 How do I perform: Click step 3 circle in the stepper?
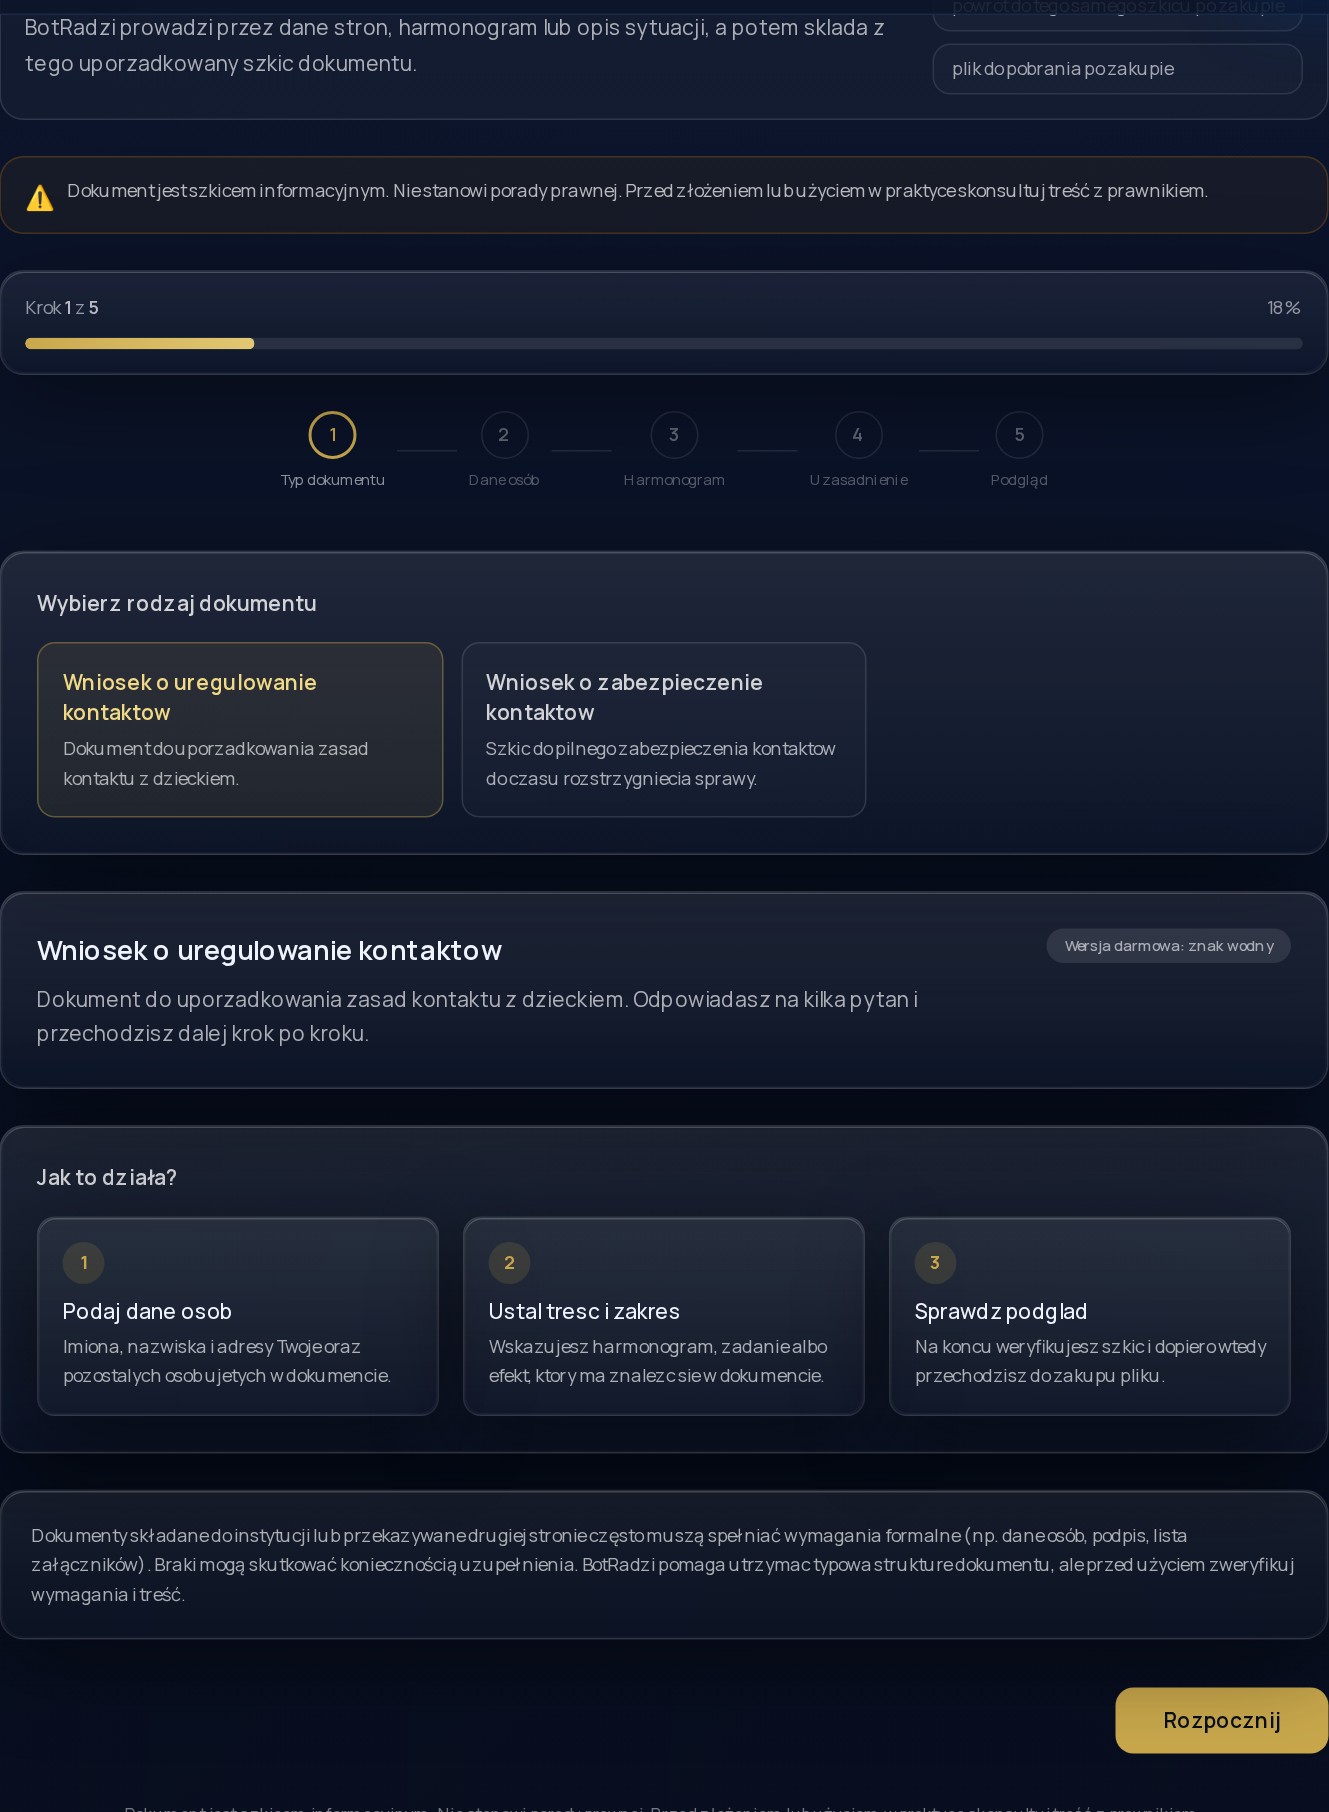click(x=674, y=435)
